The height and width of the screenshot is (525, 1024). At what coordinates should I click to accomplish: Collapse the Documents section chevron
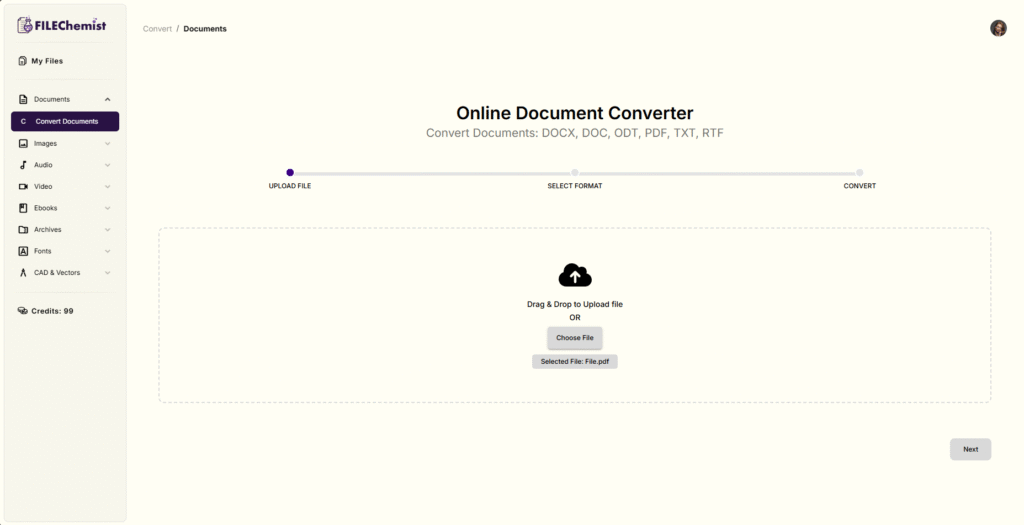[x=107, y=100]
